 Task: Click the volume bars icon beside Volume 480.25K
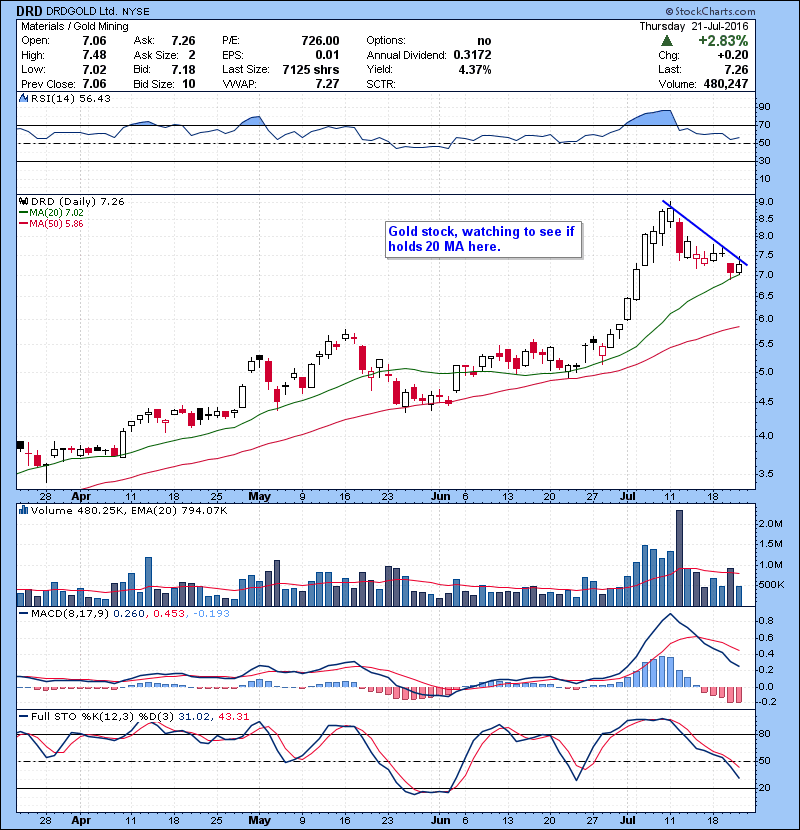(24, 511)
